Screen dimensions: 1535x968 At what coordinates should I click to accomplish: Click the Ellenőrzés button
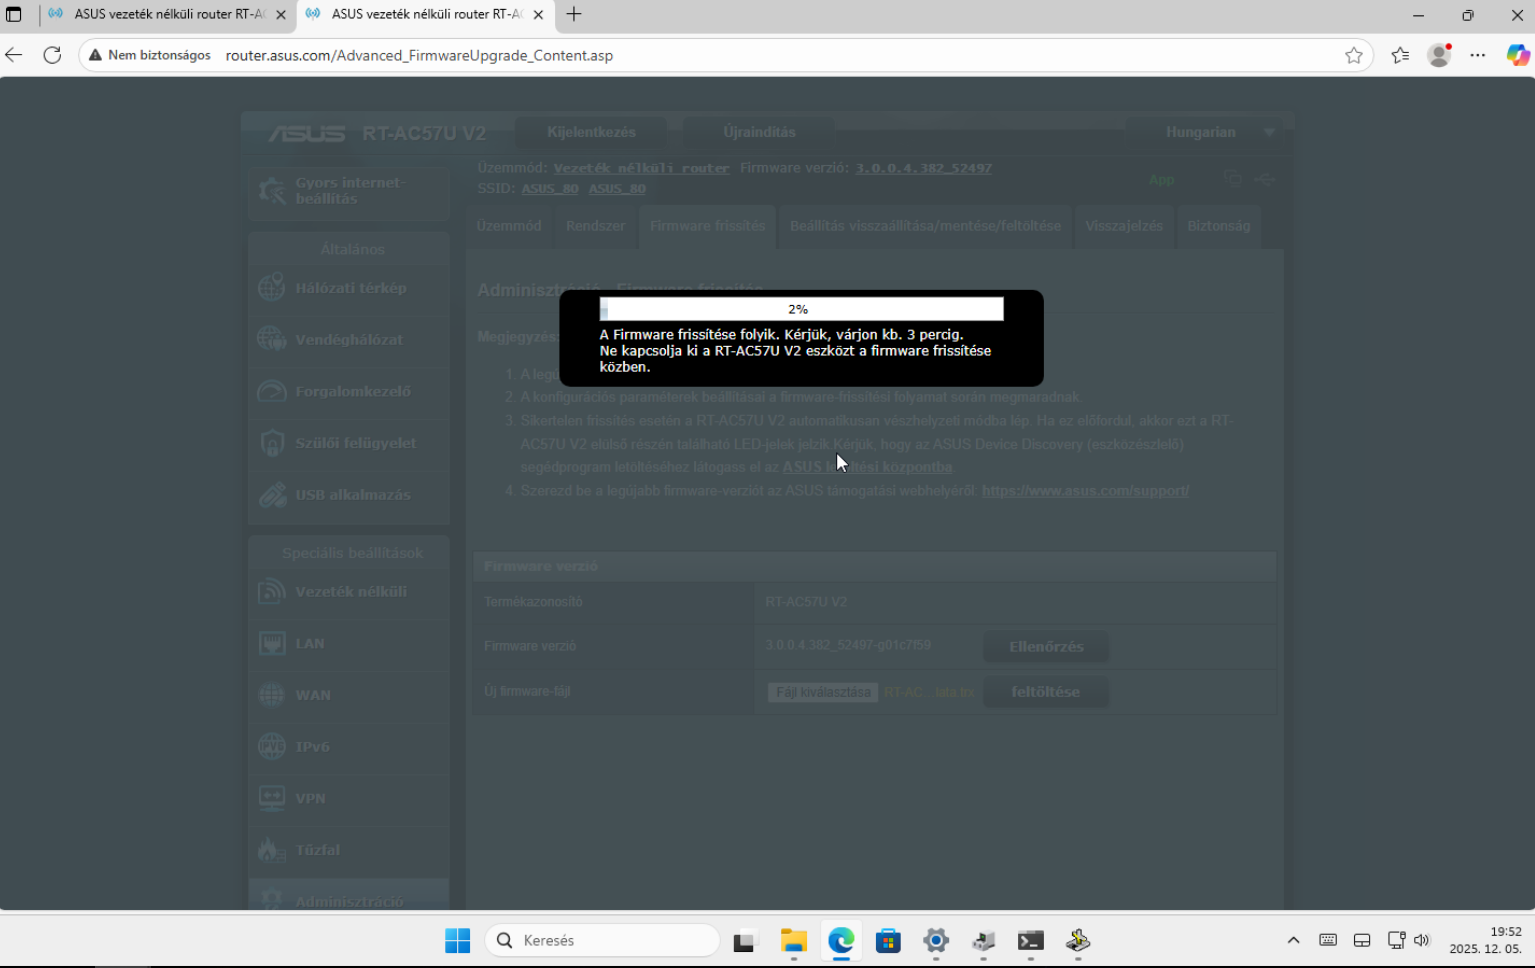pyautogui.click(x=1046, y=647)
